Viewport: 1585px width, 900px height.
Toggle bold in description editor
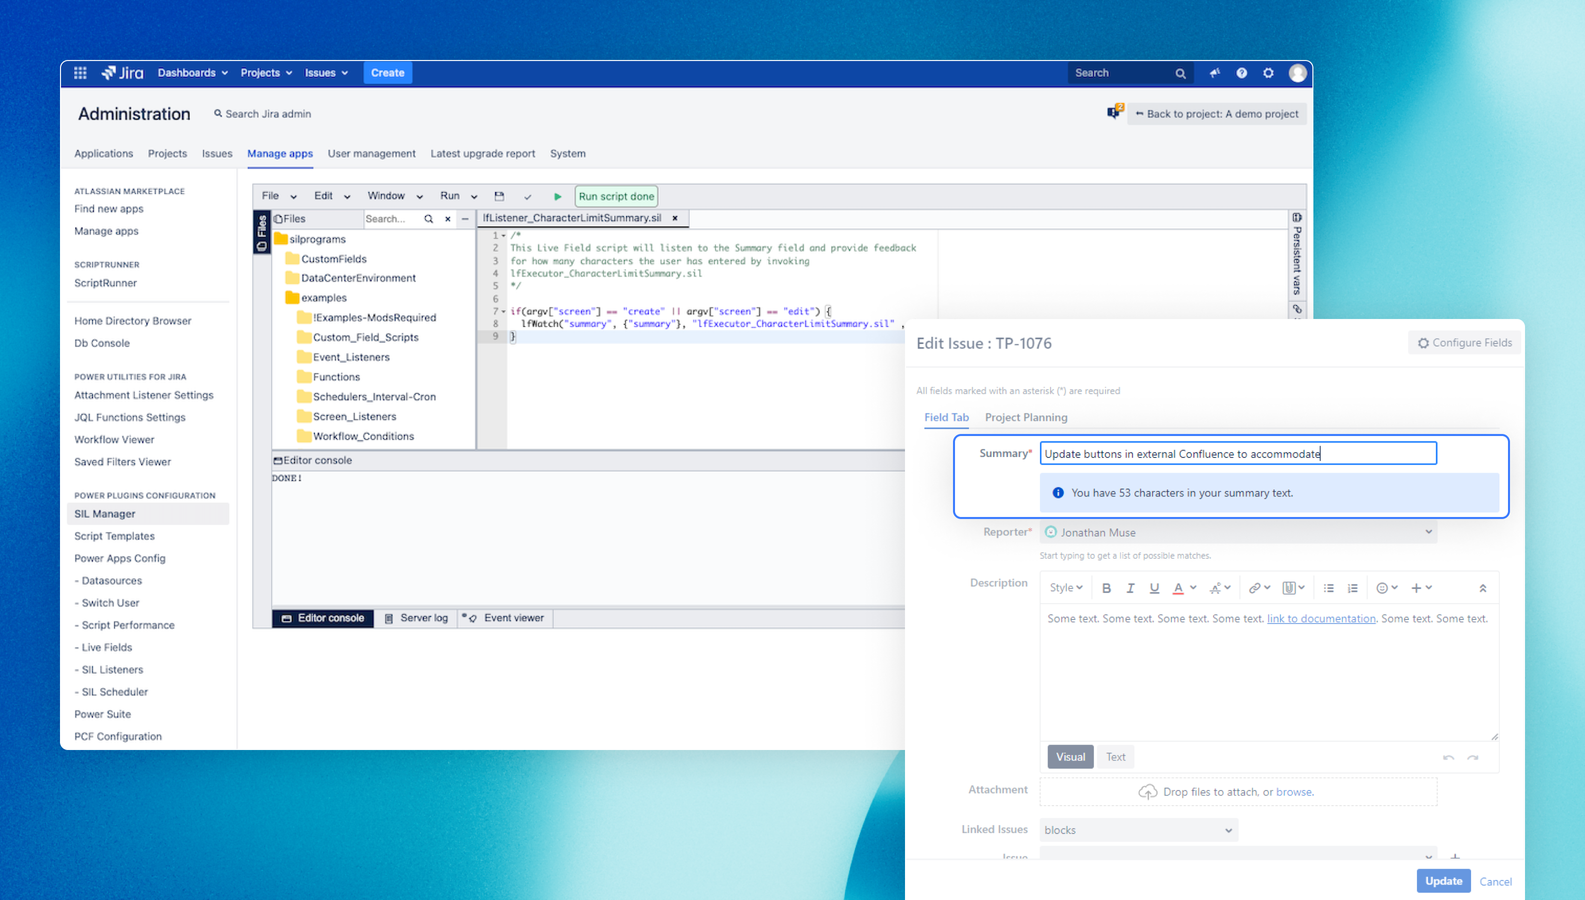click(1106, 588)
